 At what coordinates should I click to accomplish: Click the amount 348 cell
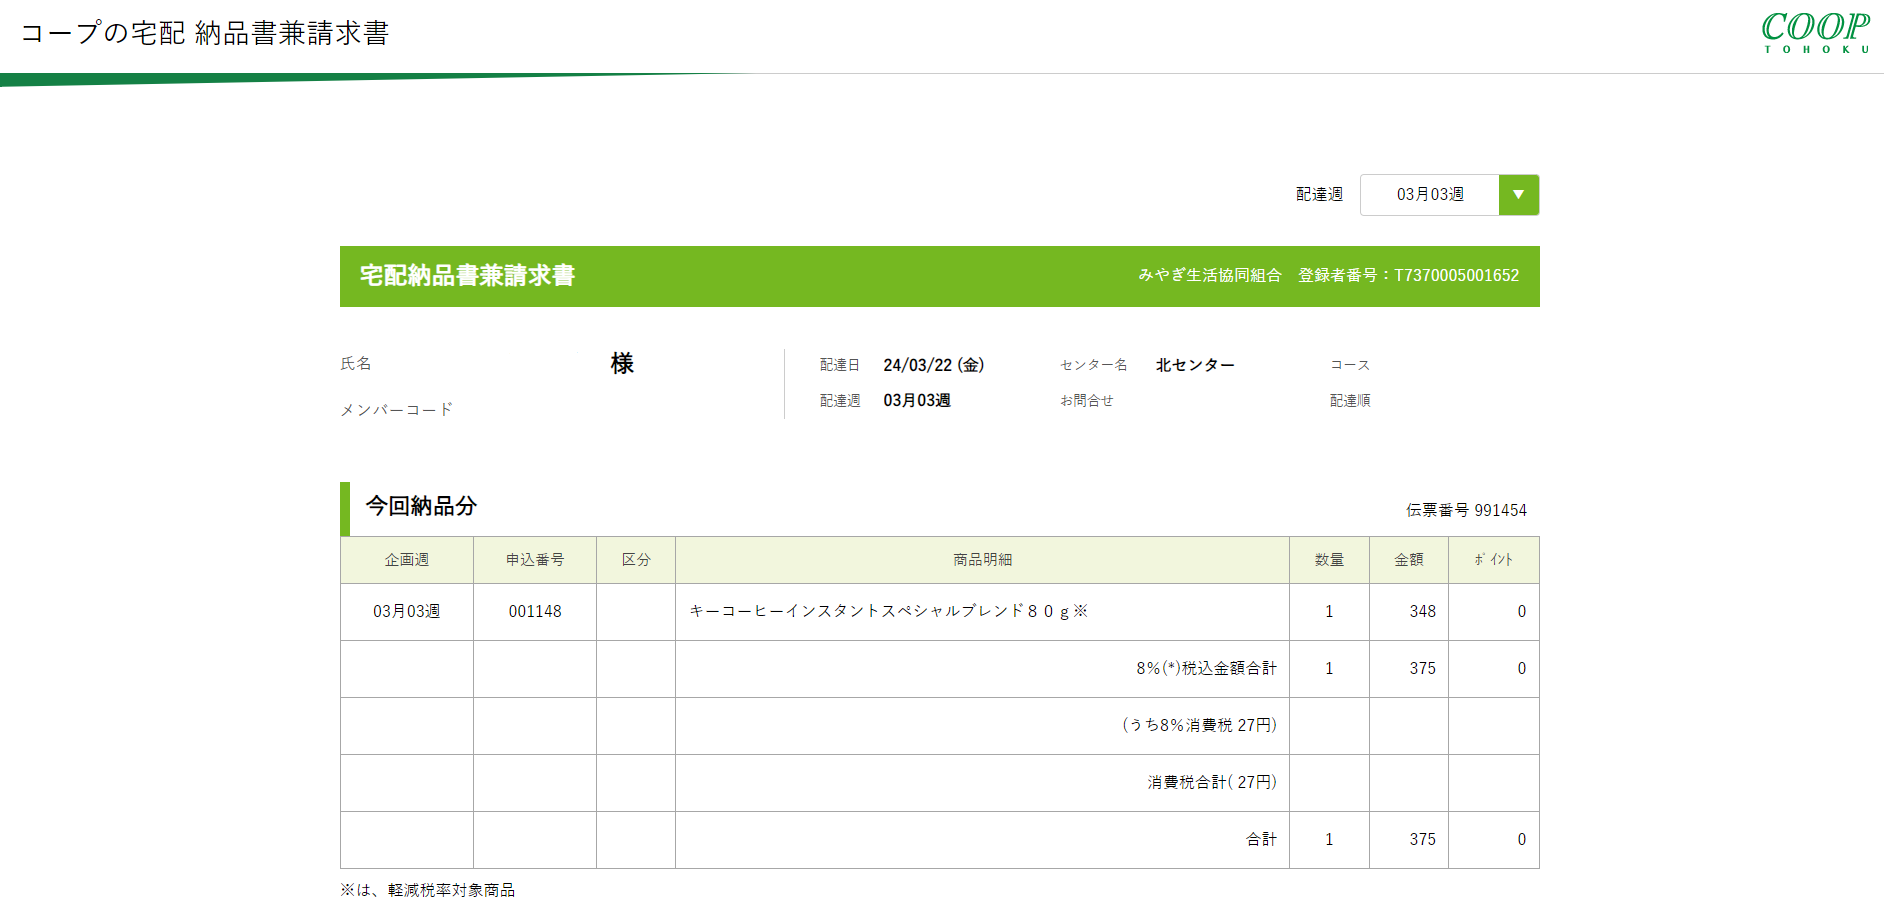coord(1409,612)
